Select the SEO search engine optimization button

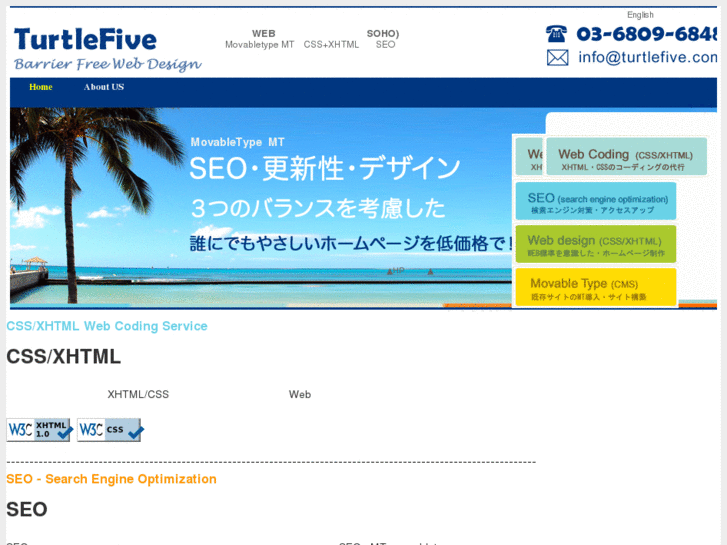596,201
